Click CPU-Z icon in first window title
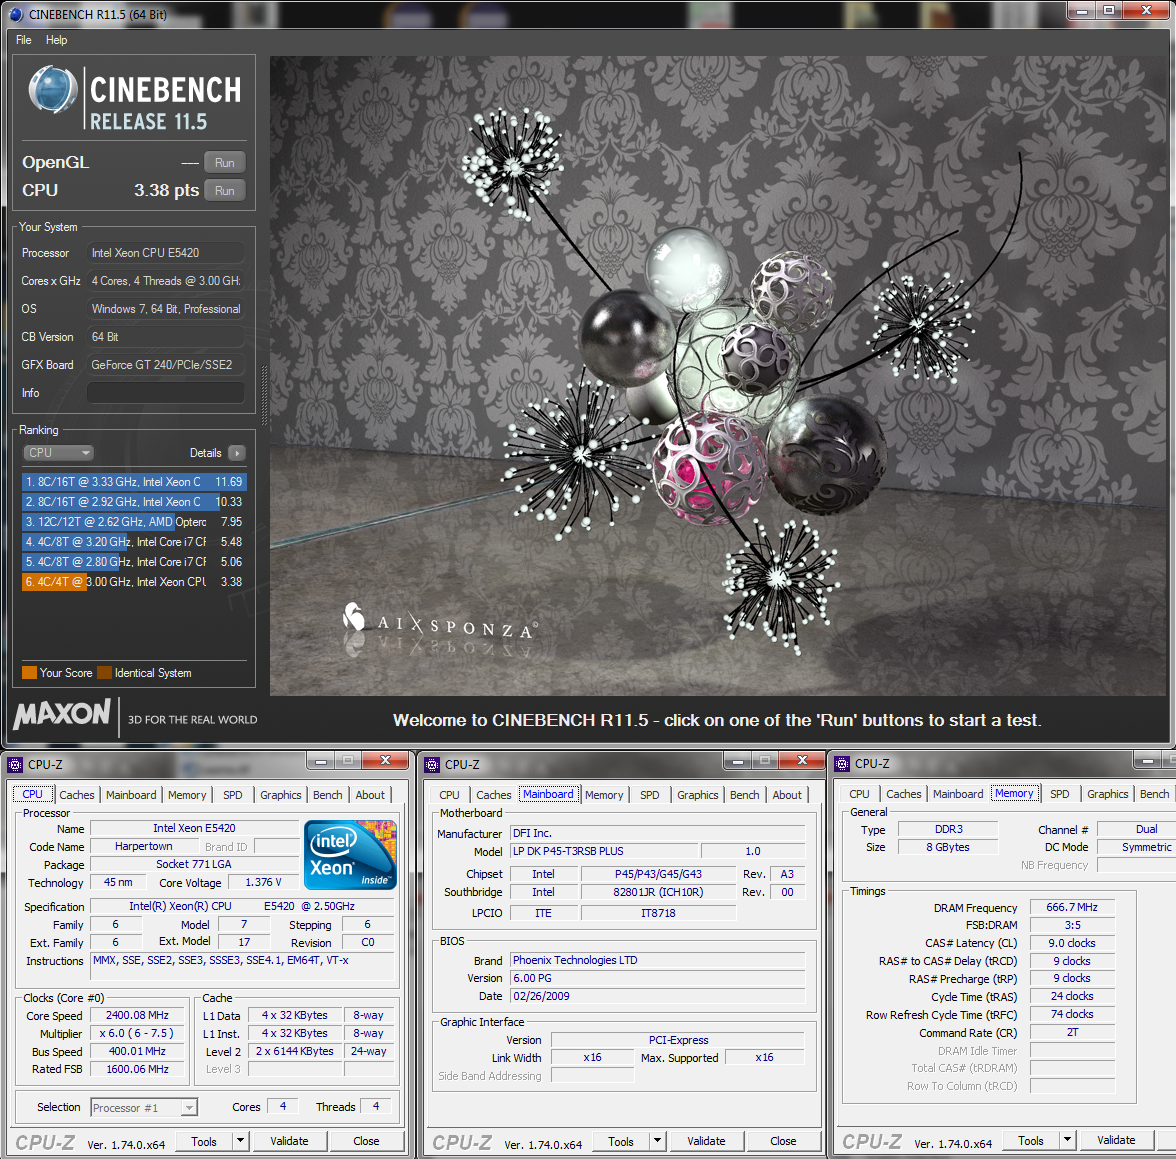The height and width of the screenshot is (1159, 1176). pos(15,765)
